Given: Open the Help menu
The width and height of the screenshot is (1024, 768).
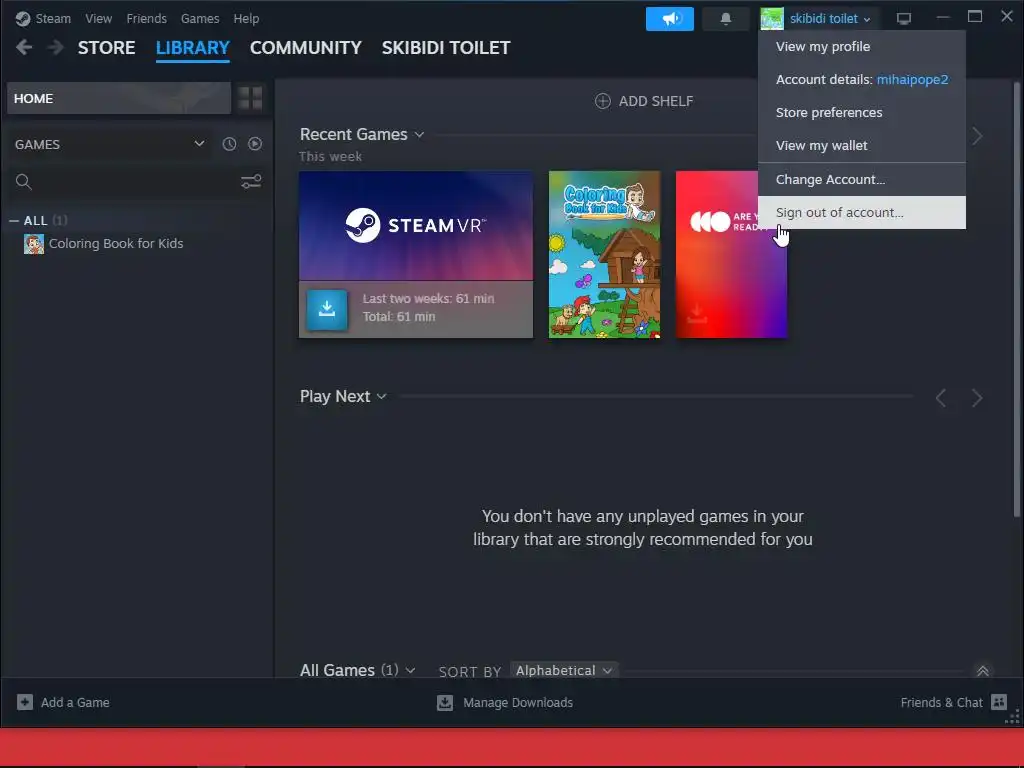Looking at the screenshot, I should pos(246,18).
